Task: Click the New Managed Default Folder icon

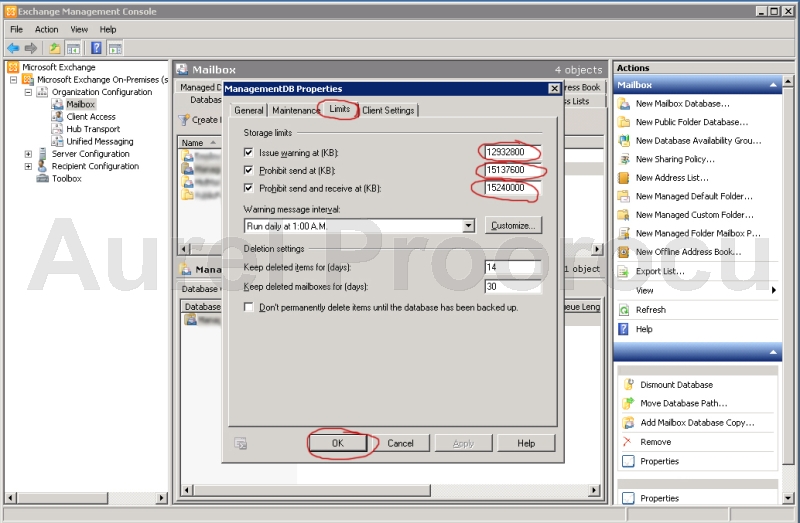Action: 623,196
